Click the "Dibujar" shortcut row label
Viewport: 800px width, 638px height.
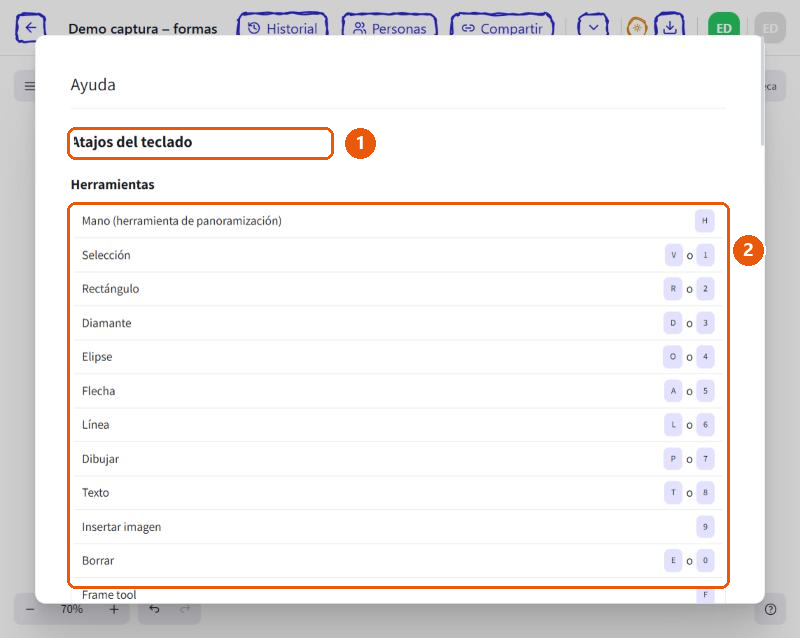click(x=101, y=459)
